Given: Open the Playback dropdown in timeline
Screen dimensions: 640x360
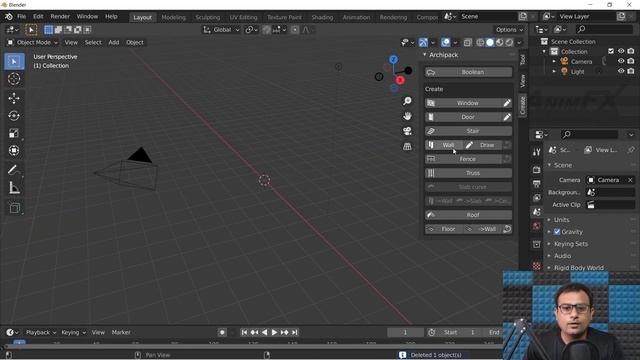Looking at the screenshot, I should click(x=41, y=333).
